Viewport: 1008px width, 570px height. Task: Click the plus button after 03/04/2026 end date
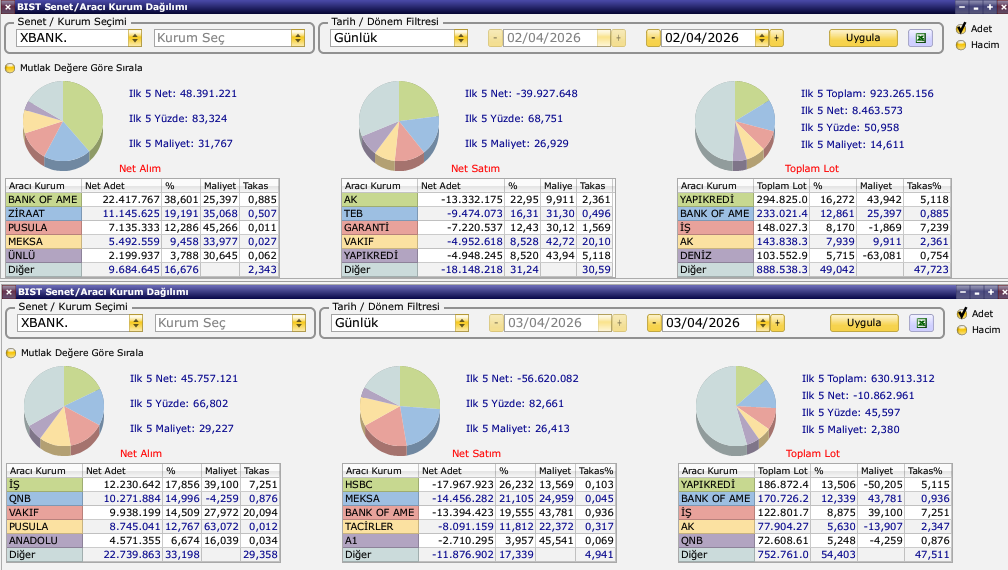777,323
